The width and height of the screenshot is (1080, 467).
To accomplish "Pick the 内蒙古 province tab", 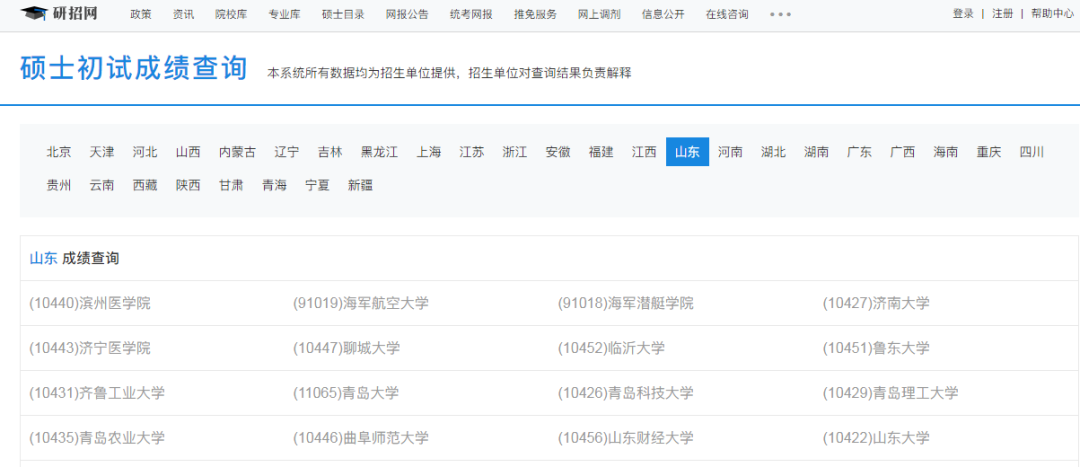I will point(237,152).
